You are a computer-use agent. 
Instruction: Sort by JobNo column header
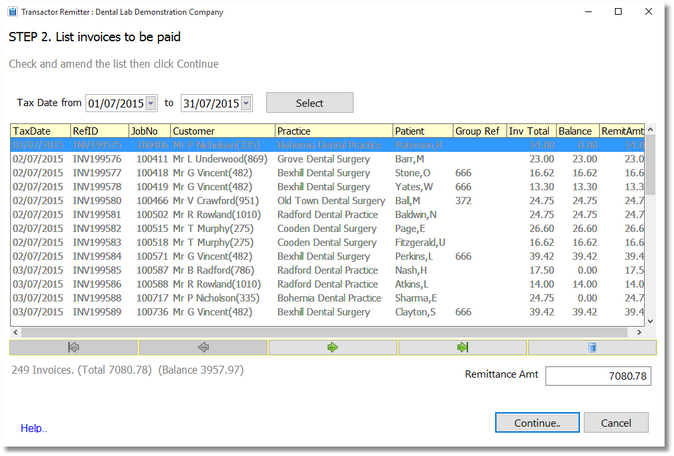tap(150, 131)
